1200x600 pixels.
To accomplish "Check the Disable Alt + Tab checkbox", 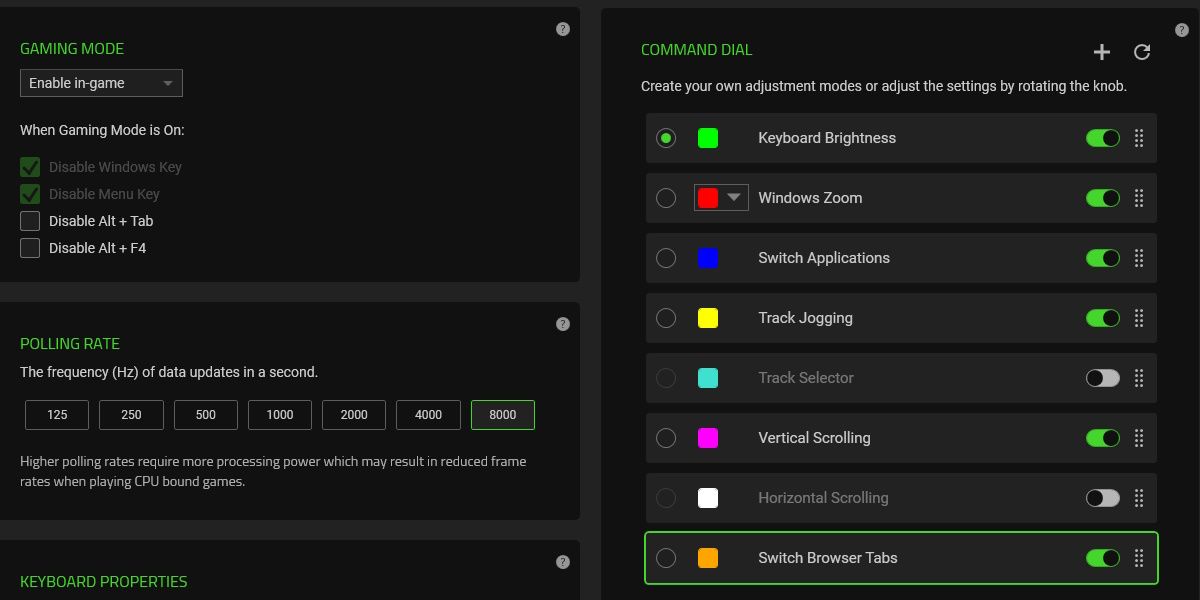I will [x=30, y=221].
